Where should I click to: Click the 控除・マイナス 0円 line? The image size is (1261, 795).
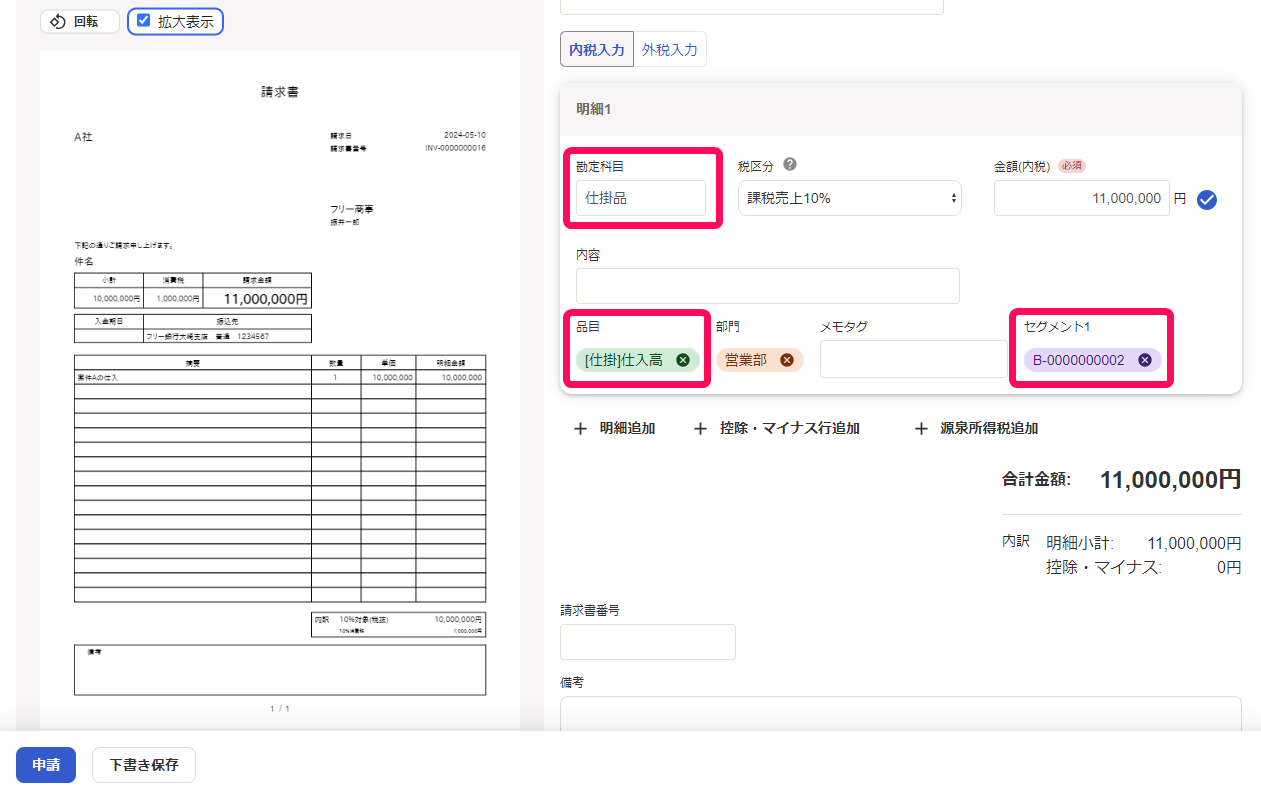(x=1143, y=567)
